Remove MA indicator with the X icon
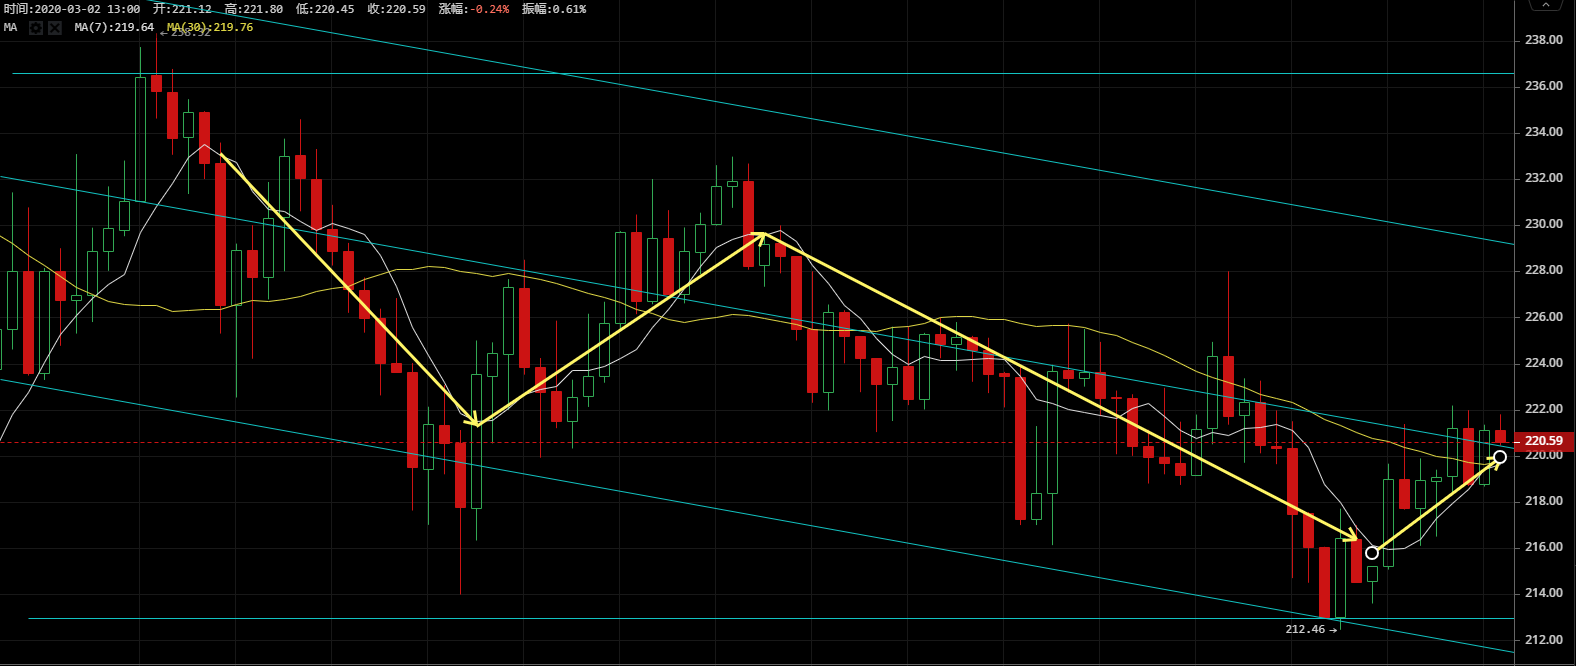Screen dimensions: 1576x666 pyautogui.click(x=55, y=28)
